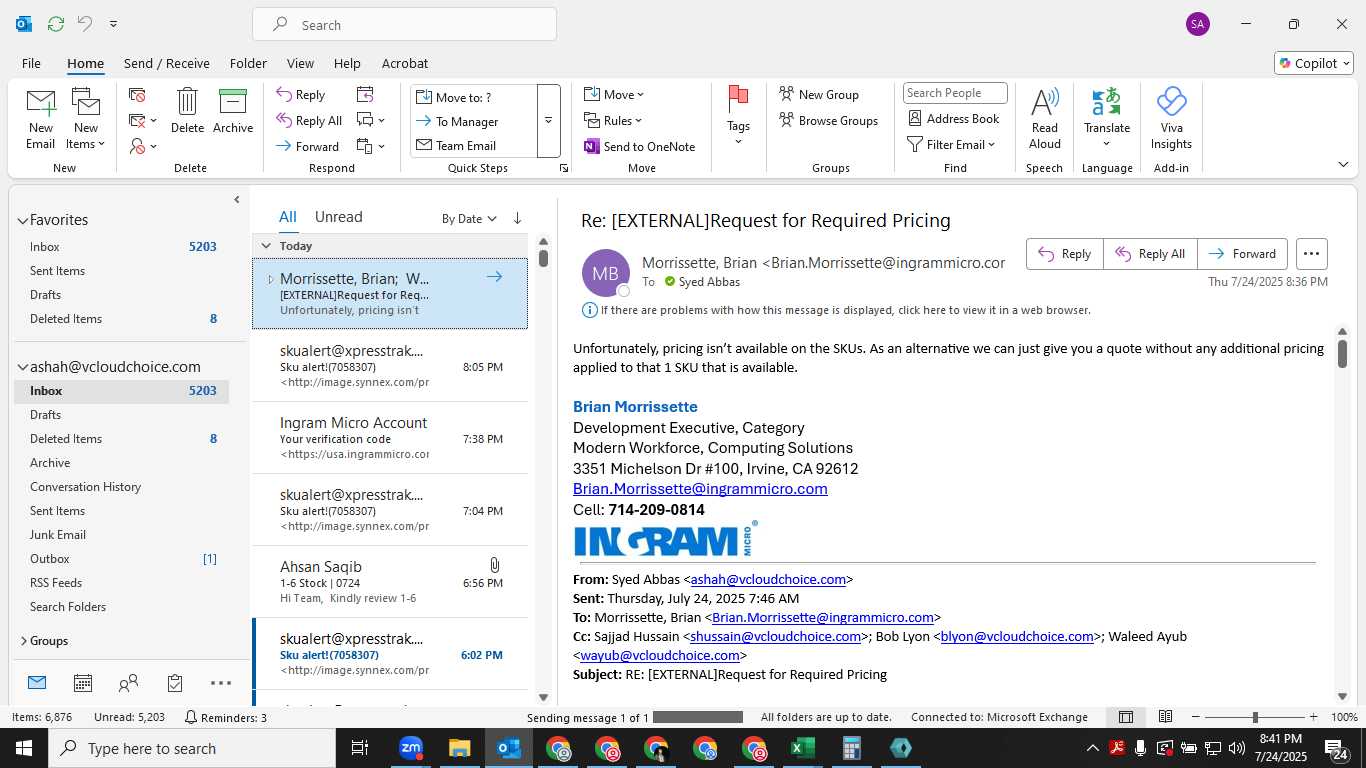Show only Unread messages
Image resolution: width=1366 pixels, height=768 pixels.
coord(338,217)
